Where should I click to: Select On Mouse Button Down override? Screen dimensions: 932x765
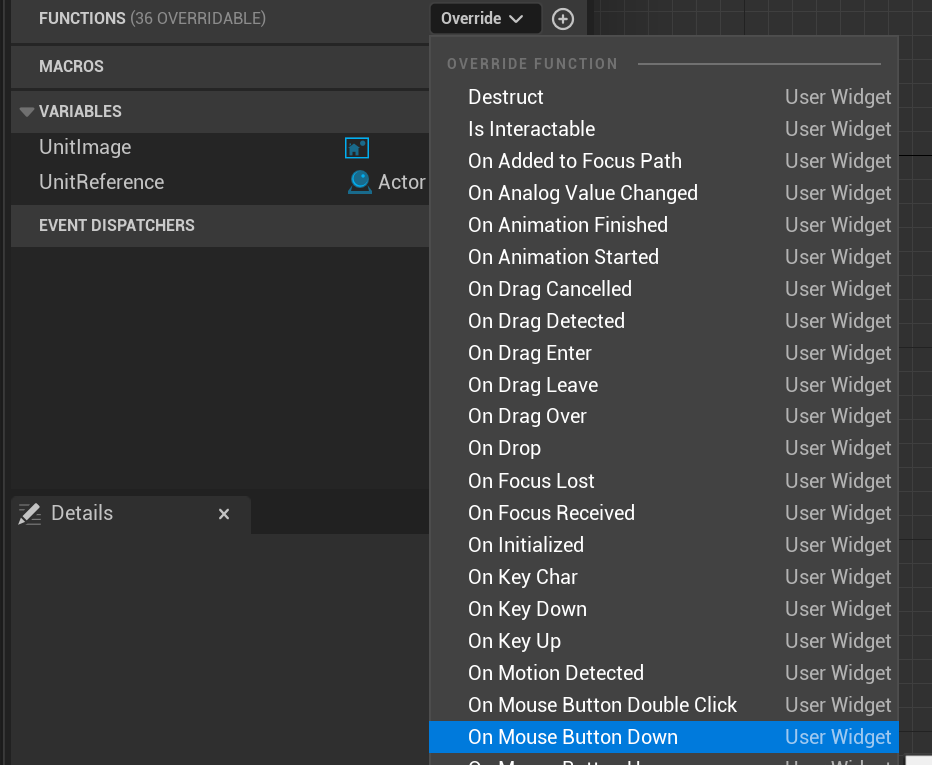573,737
